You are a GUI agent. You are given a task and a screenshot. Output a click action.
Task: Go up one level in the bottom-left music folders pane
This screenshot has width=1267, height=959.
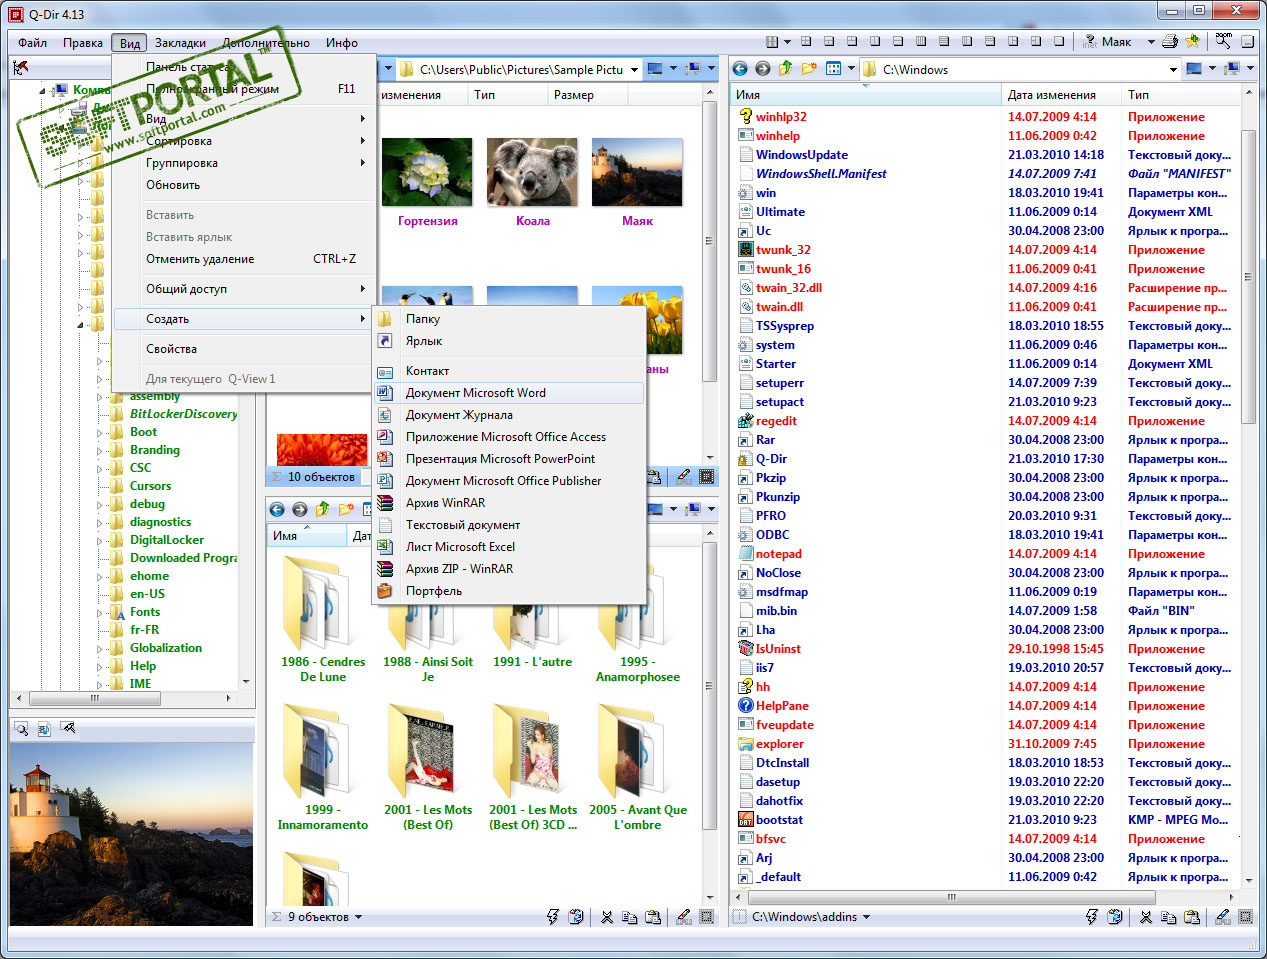(x=322, y=509)
